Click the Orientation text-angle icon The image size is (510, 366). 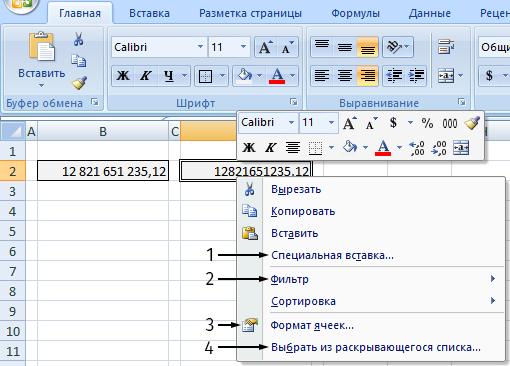coord(394,47)
